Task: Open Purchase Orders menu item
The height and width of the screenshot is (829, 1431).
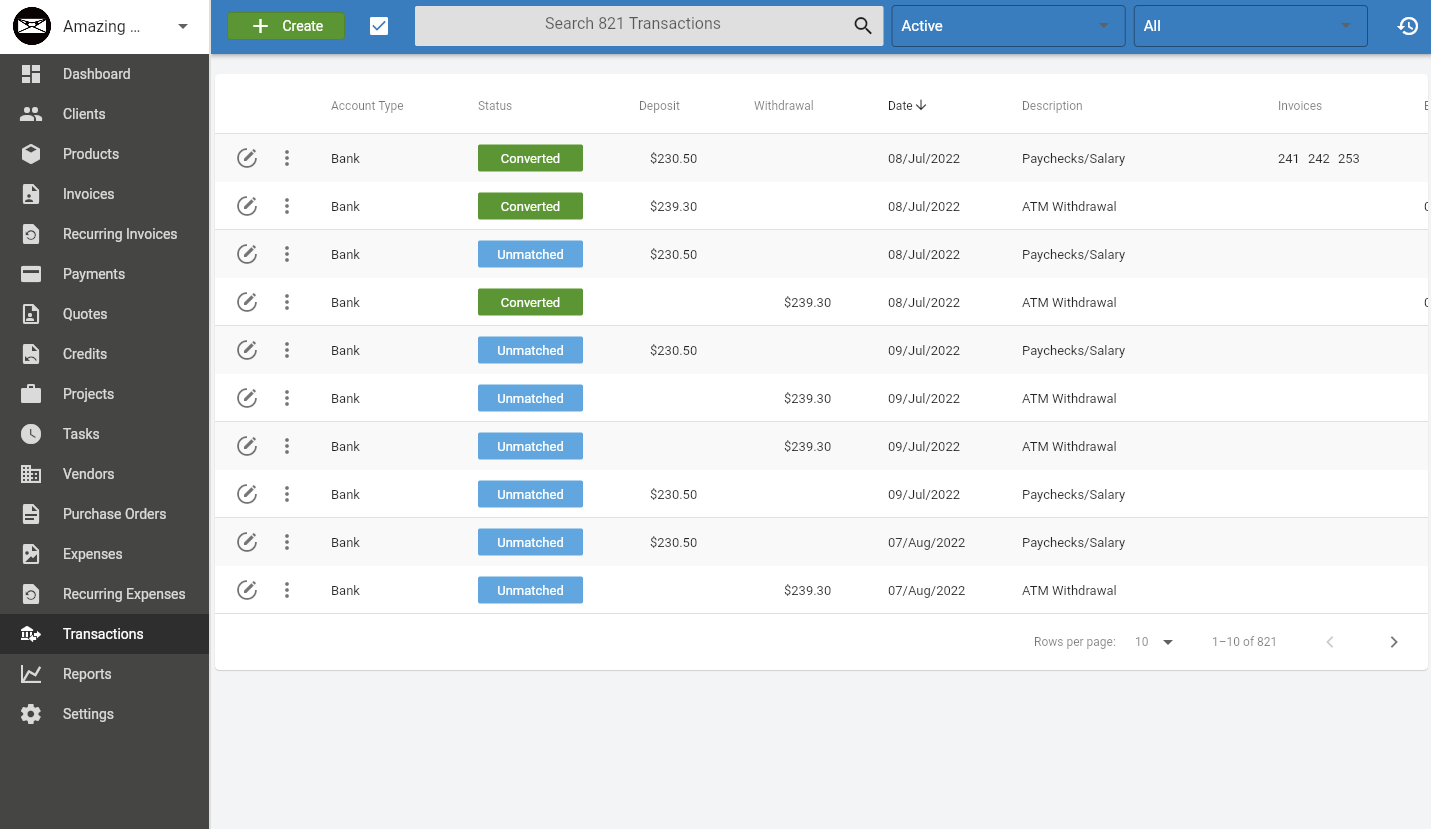Action: [105, 514]
